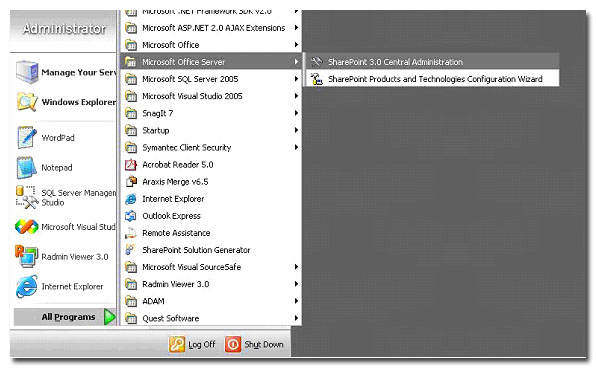Expand the Quest Software submenu arrow
Screen dimensions: 596x368
(x=296, y=318)
